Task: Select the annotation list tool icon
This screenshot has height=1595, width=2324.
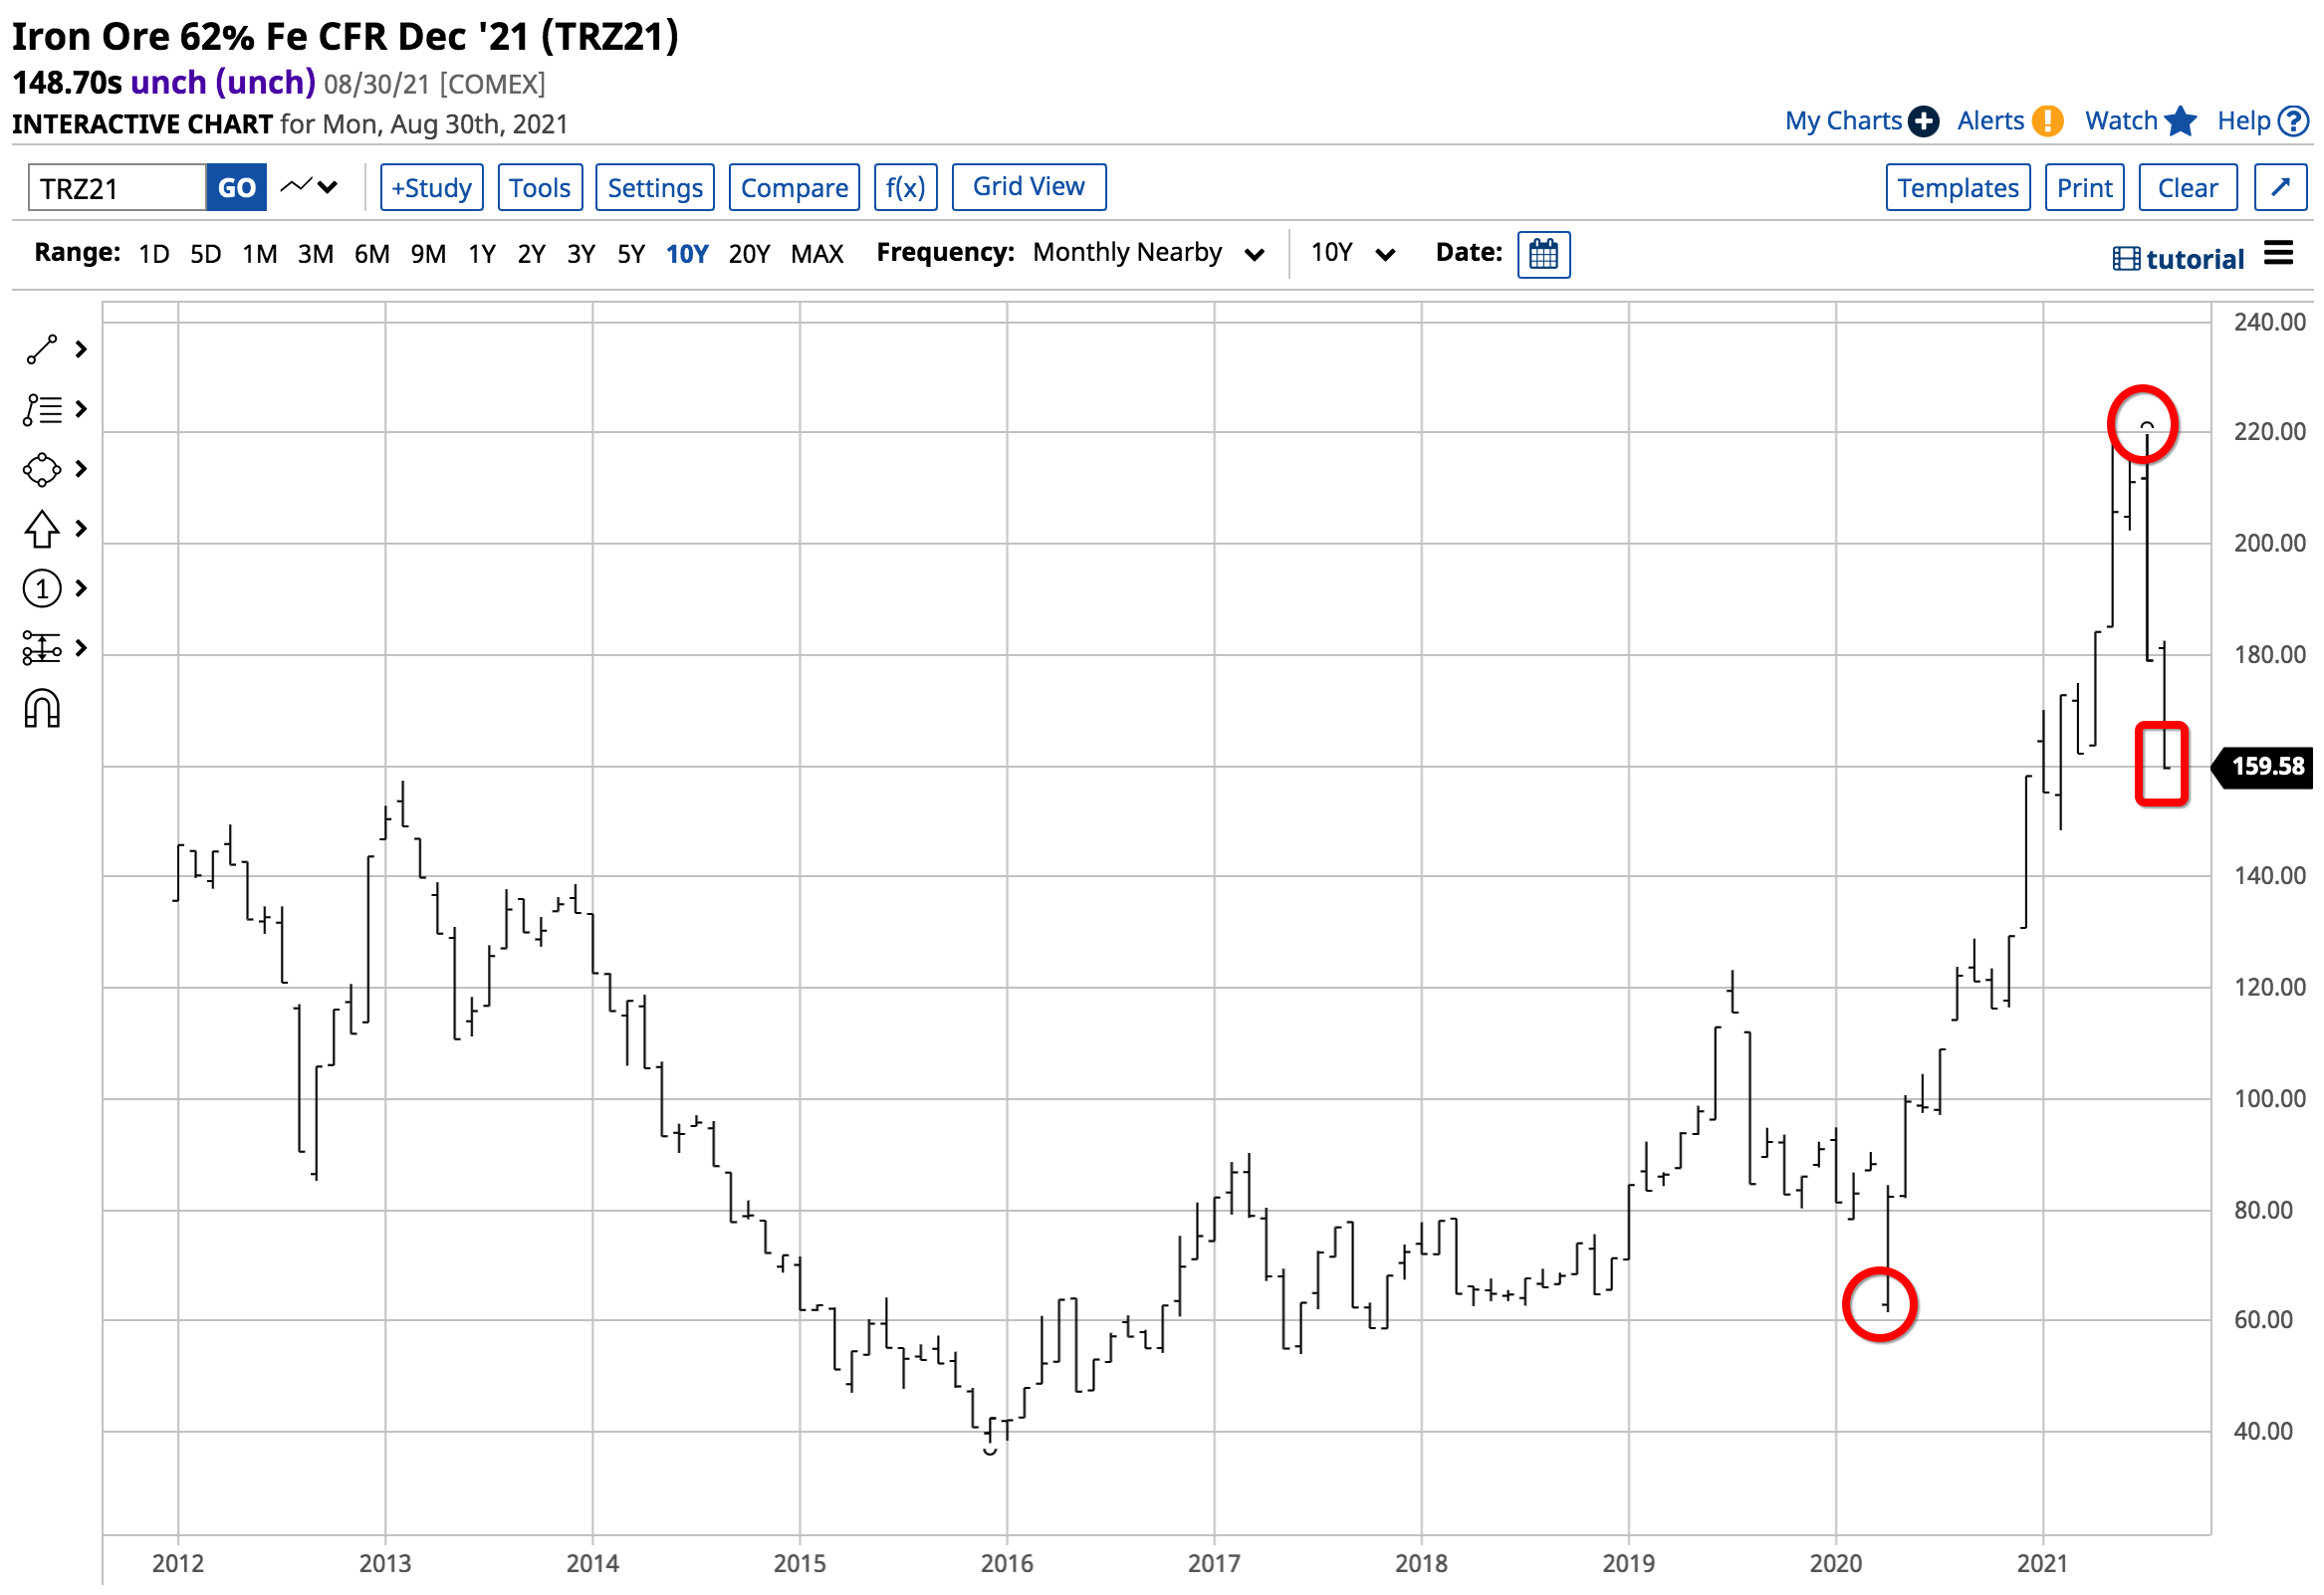Action: point(42,410)
